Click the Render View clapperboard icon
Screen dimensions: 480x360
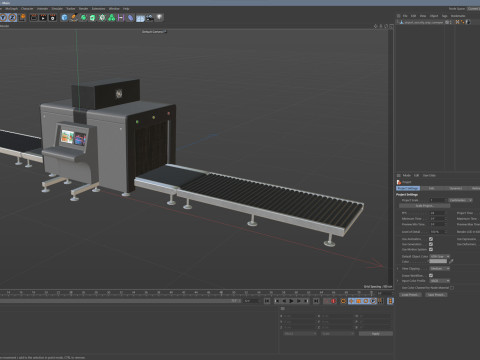(34, 18)
